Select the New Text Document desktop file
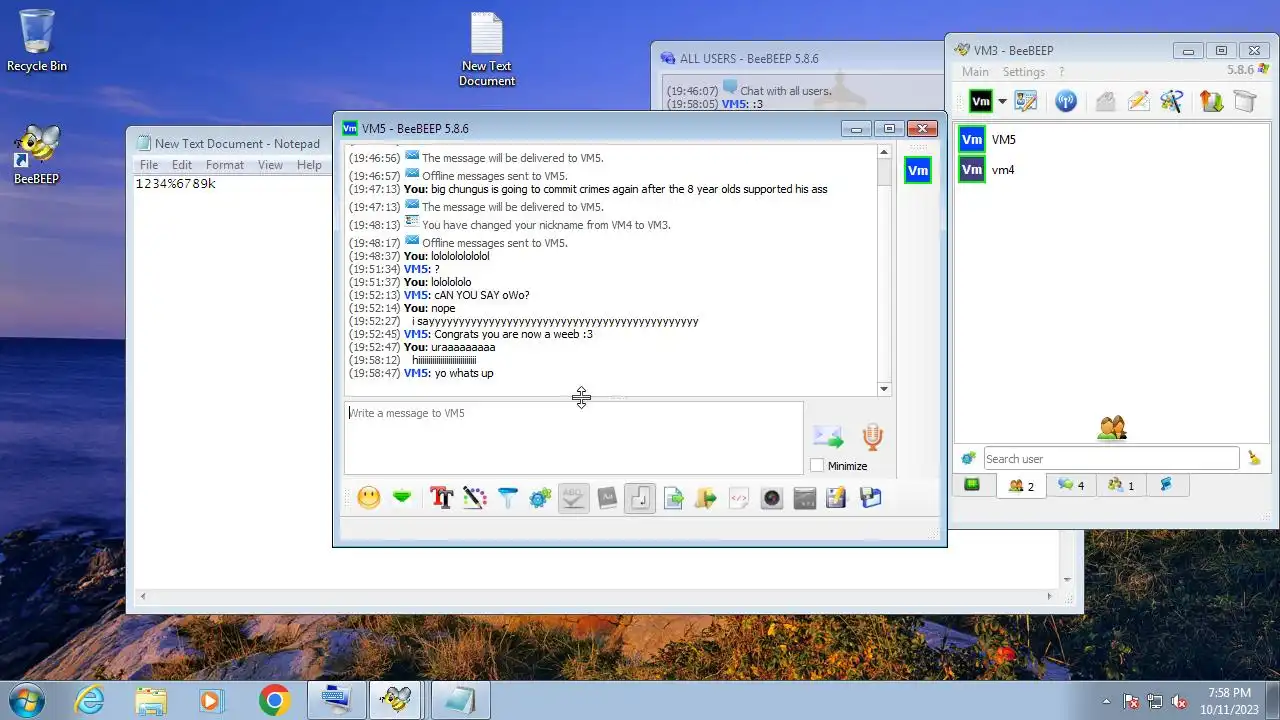1280x720 pixels. 487,49
